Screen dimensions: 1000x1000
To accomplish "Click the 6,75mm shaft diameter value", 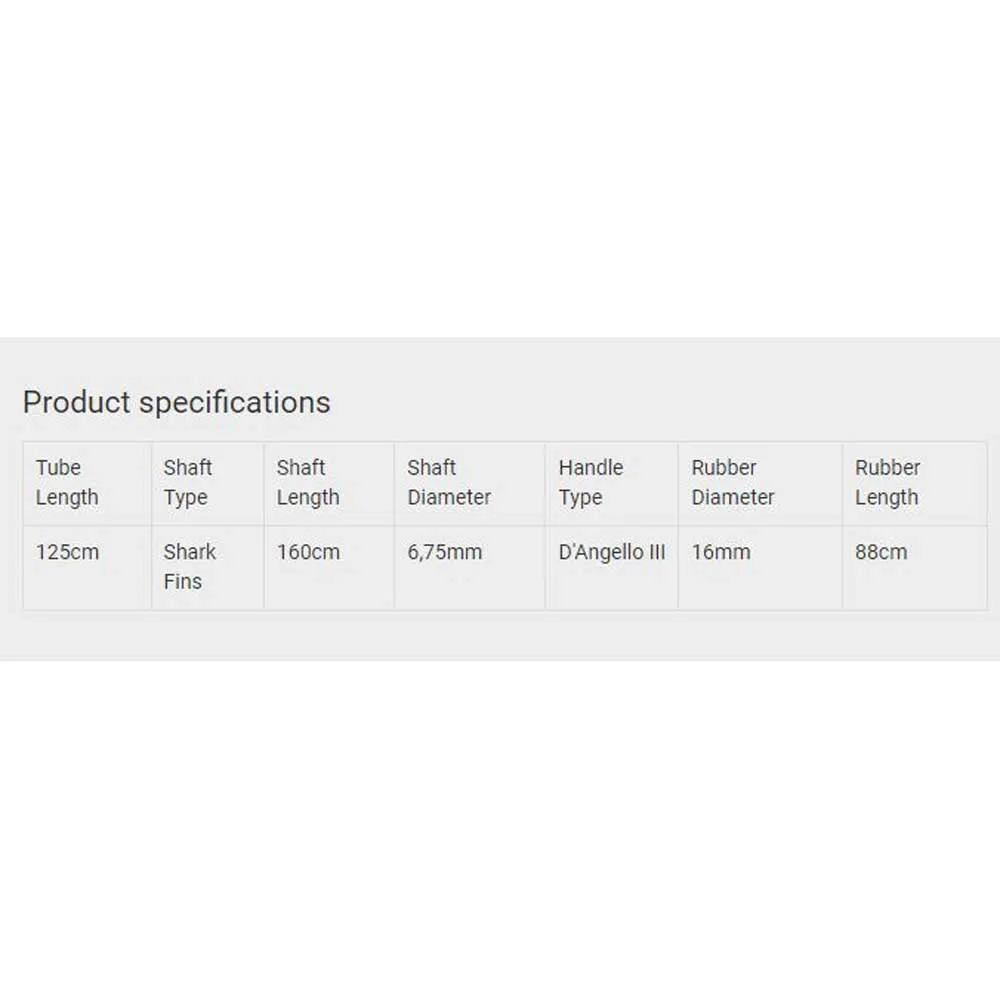I will (444, 552).
